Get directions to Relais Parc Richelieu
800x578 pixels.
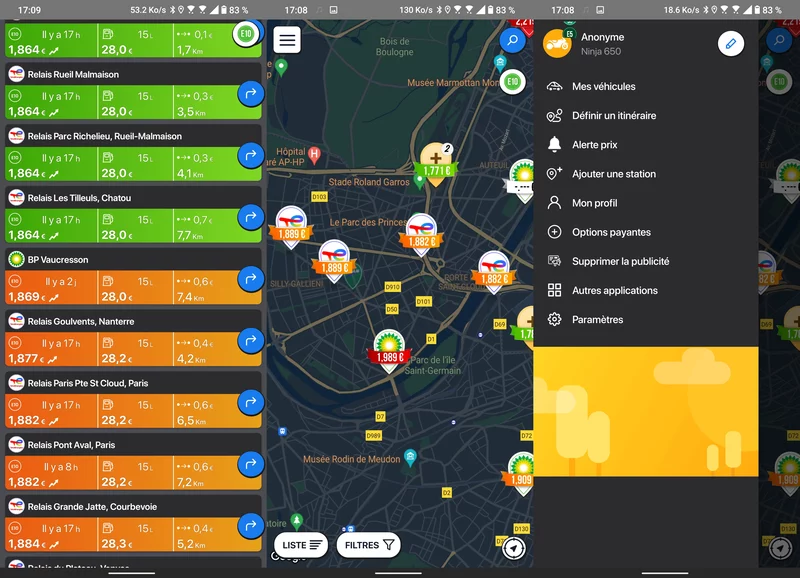click(251, 156)
